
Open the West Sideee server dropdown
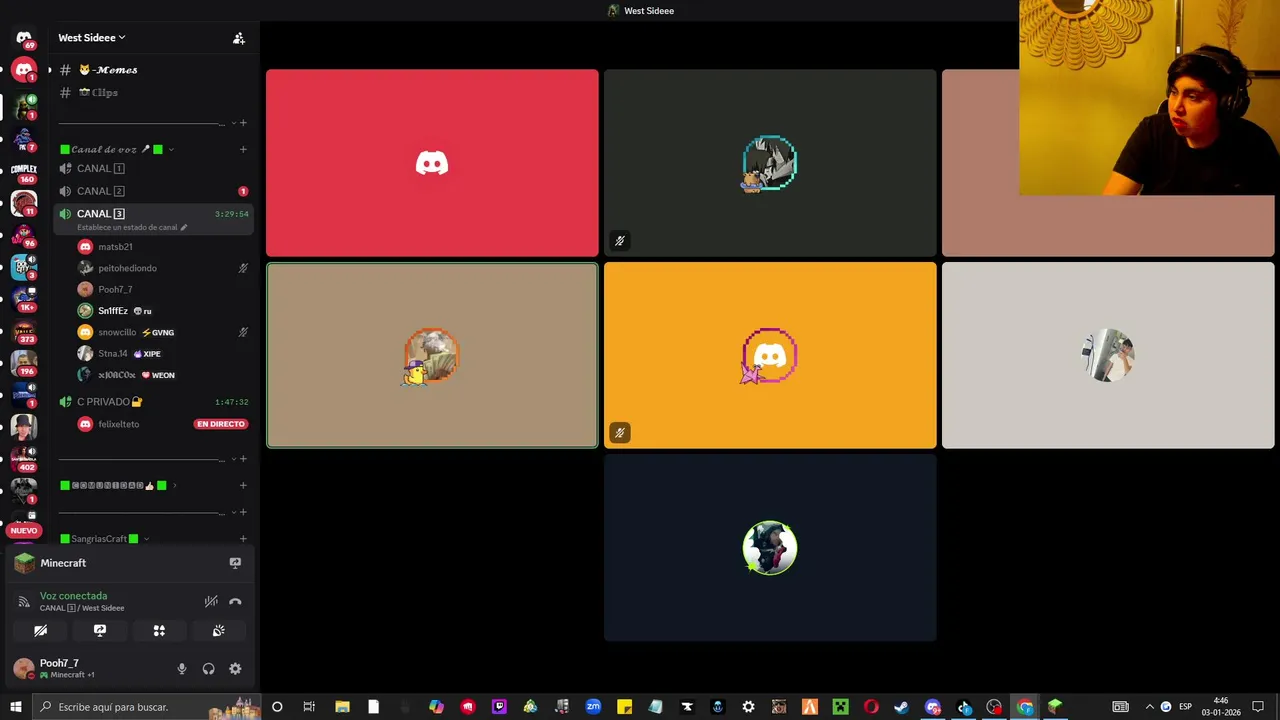click(x=92, y=38)
